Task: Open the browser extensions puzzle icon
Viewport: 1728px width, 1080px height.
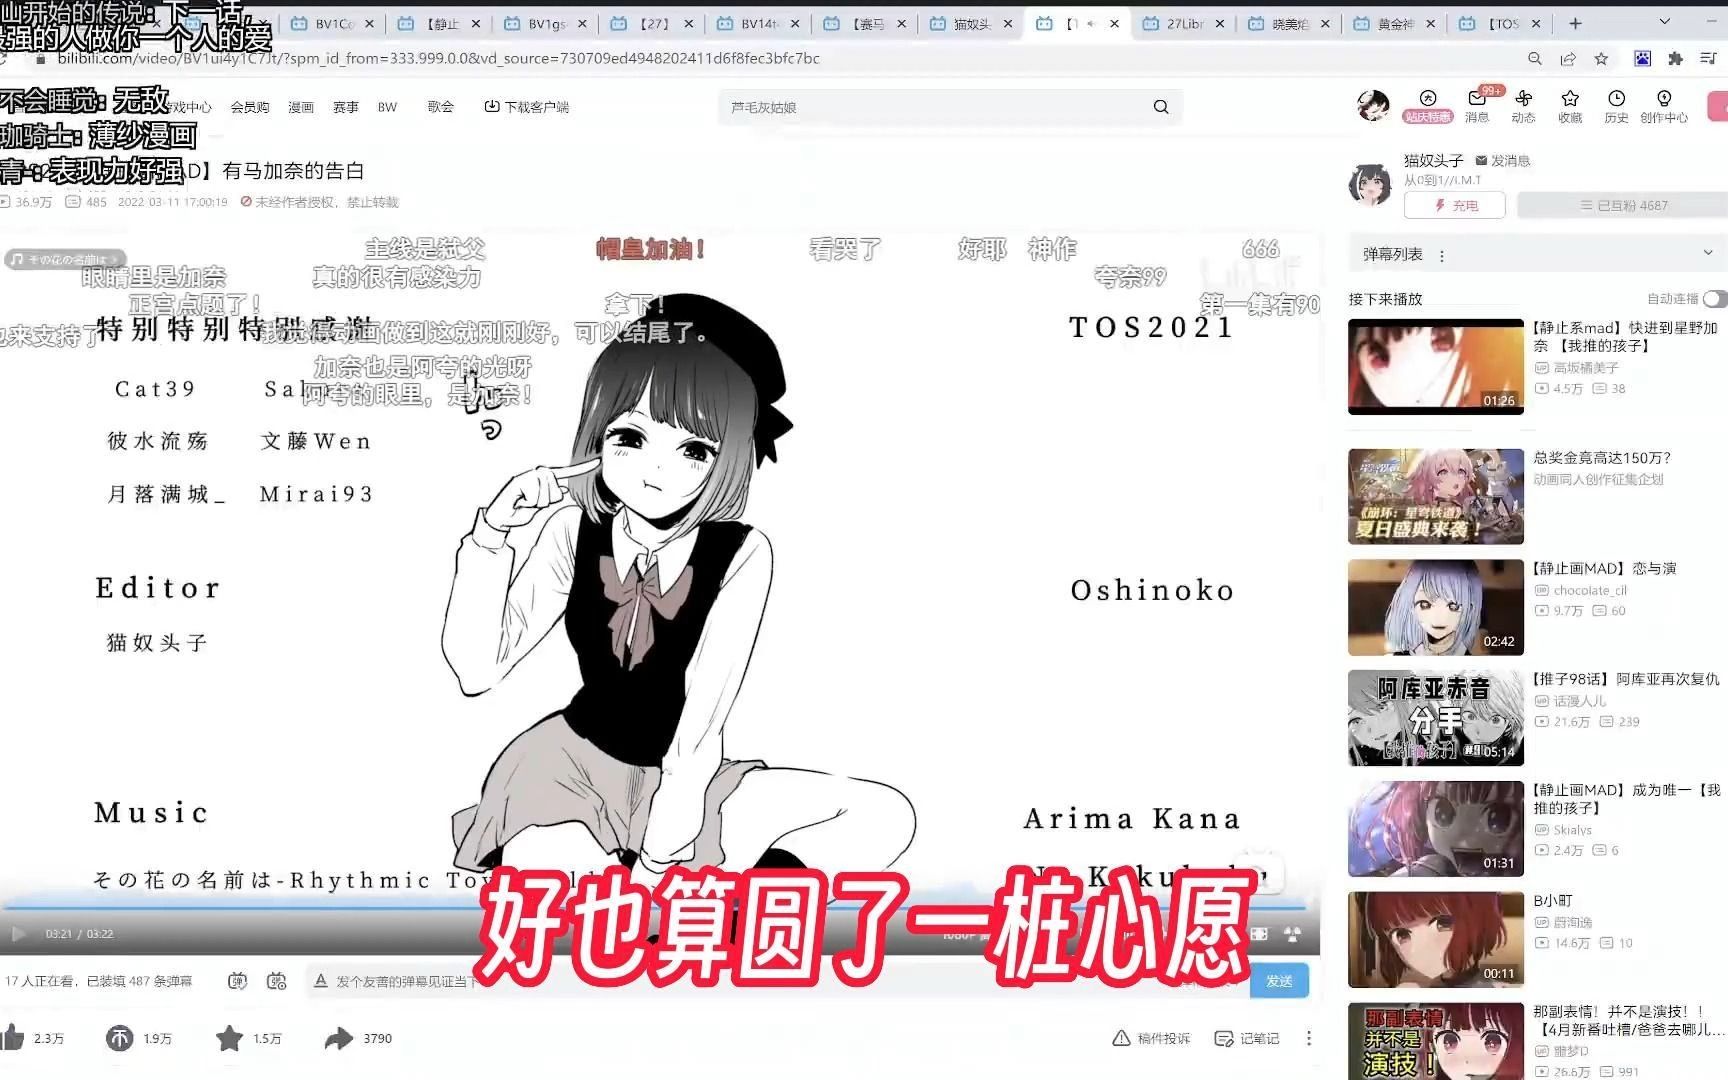Action: point(1676,59)
